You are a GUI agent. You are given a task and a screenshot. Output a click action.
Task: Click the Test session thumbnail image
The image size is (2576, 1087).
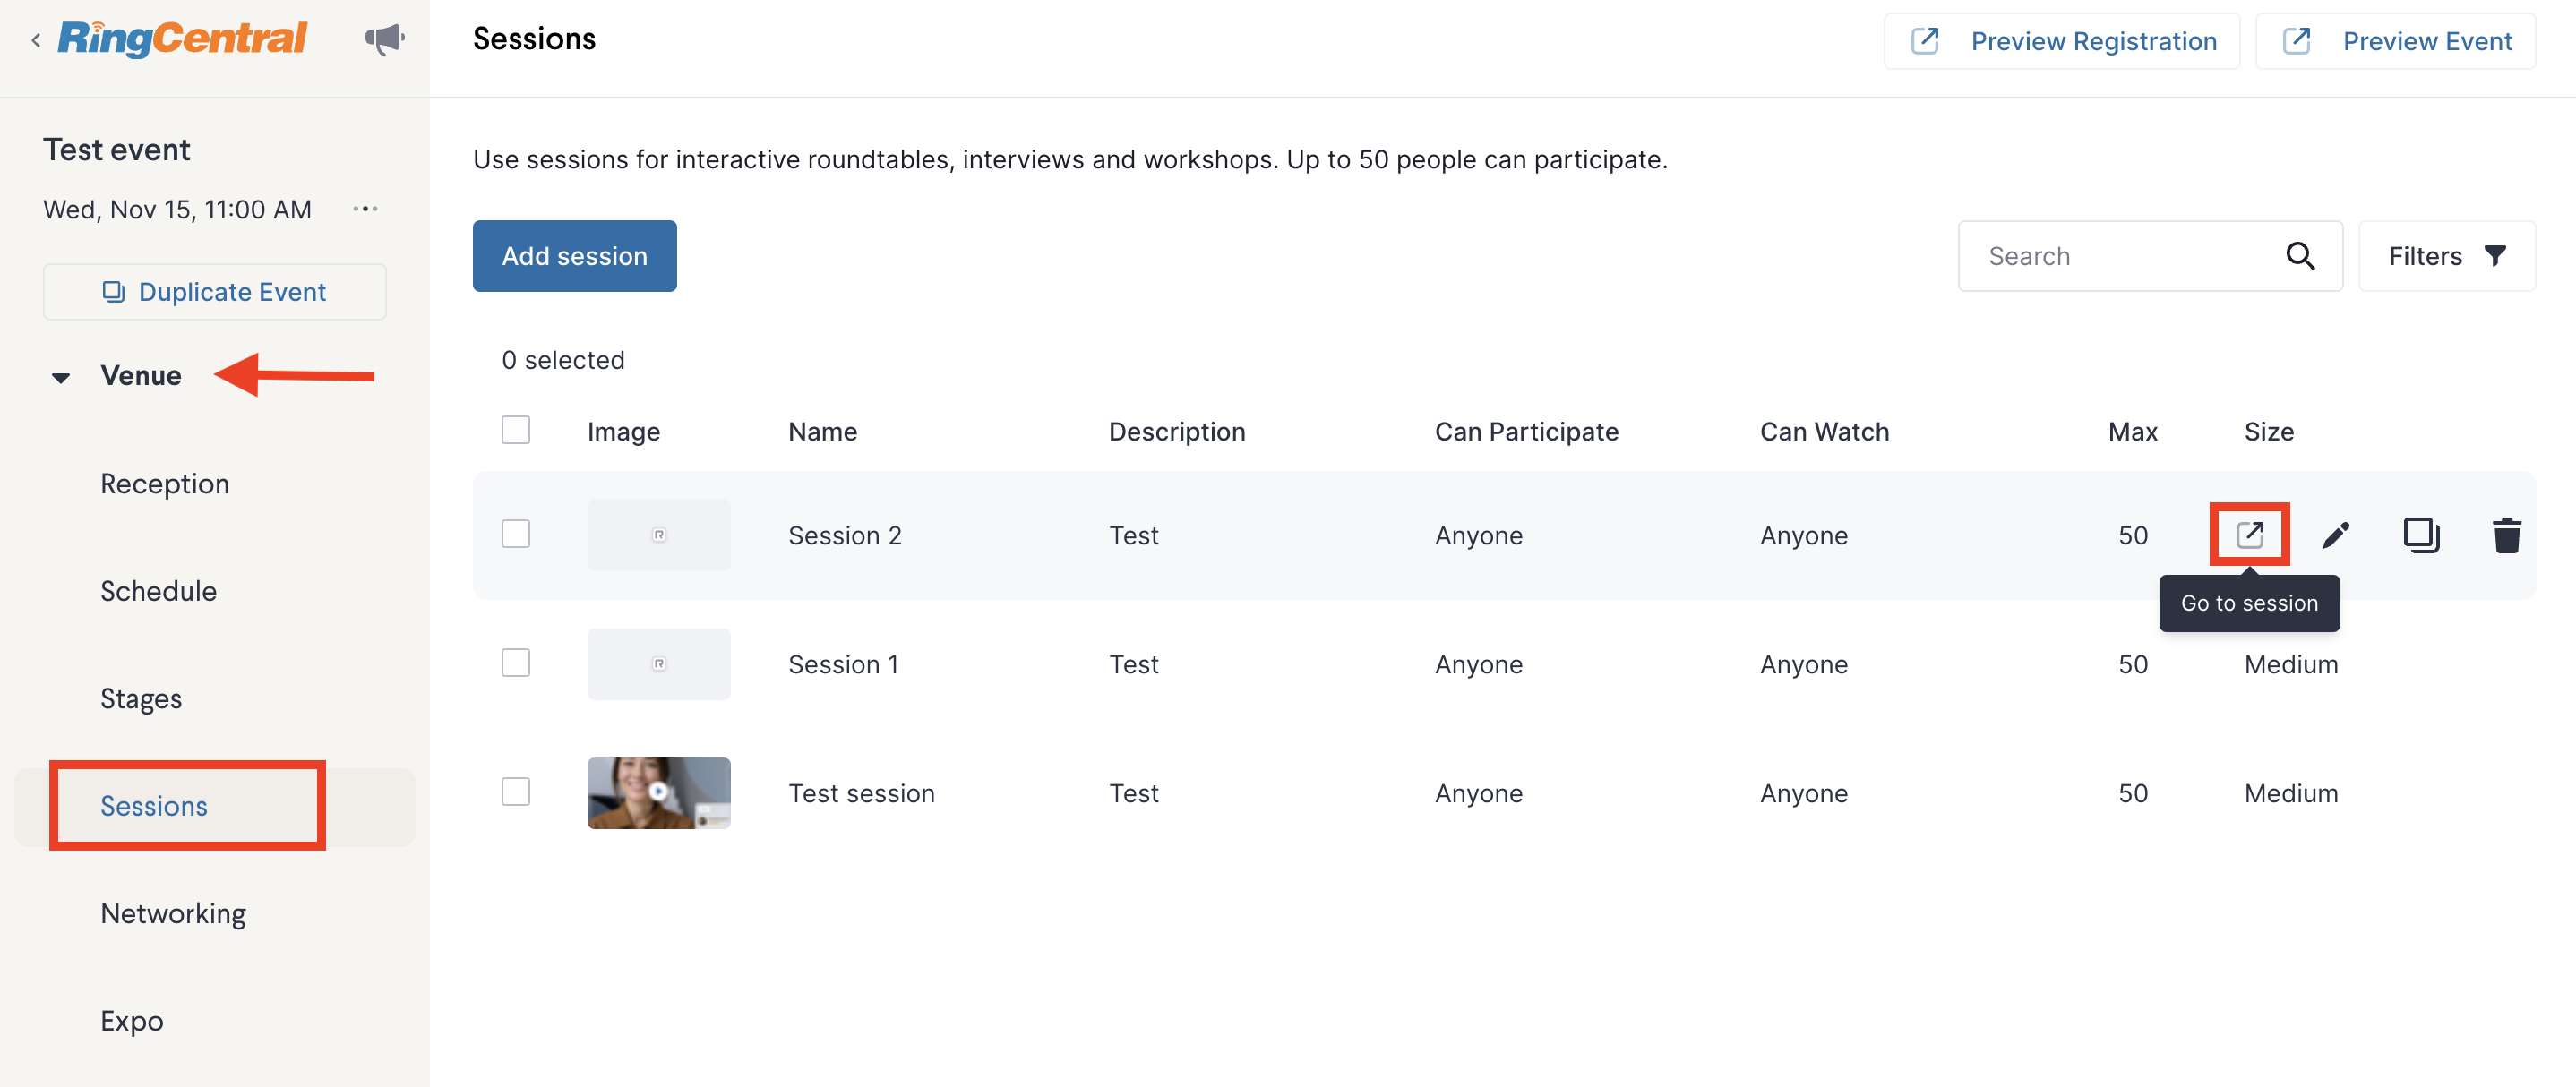[x=658, y=793]
